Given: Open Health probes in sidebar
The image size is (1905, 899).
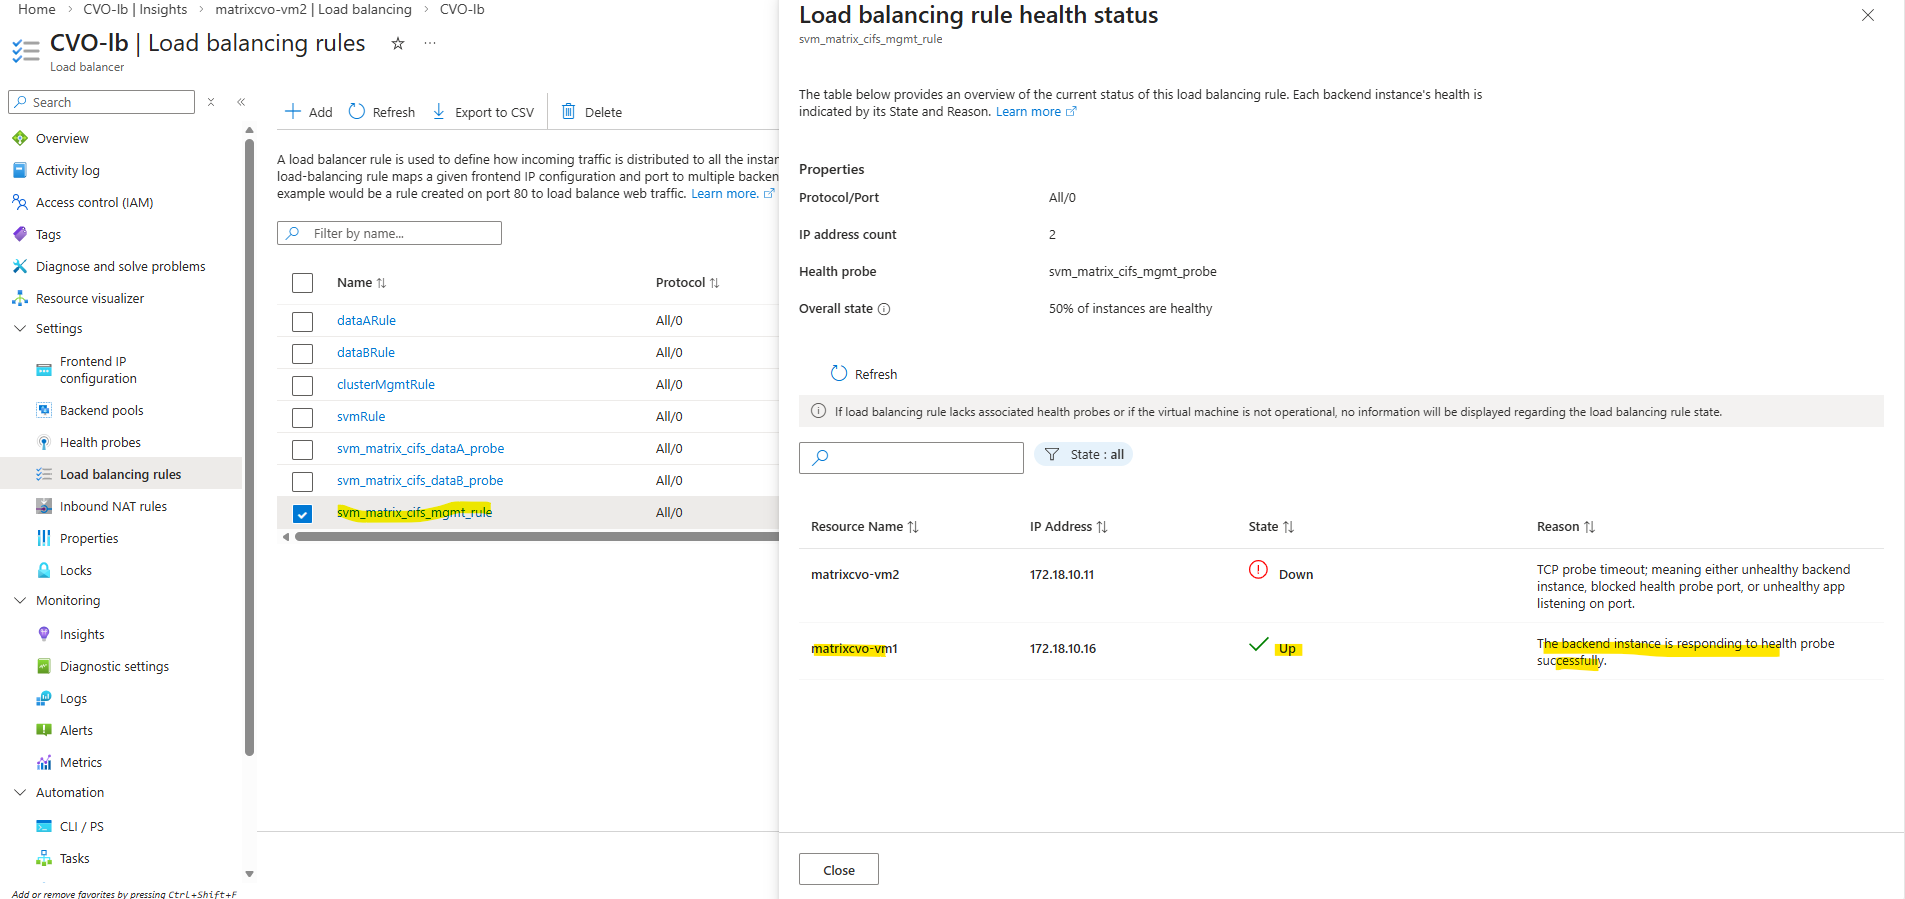Looking at the screenshot, I should [x=100, y=442].
